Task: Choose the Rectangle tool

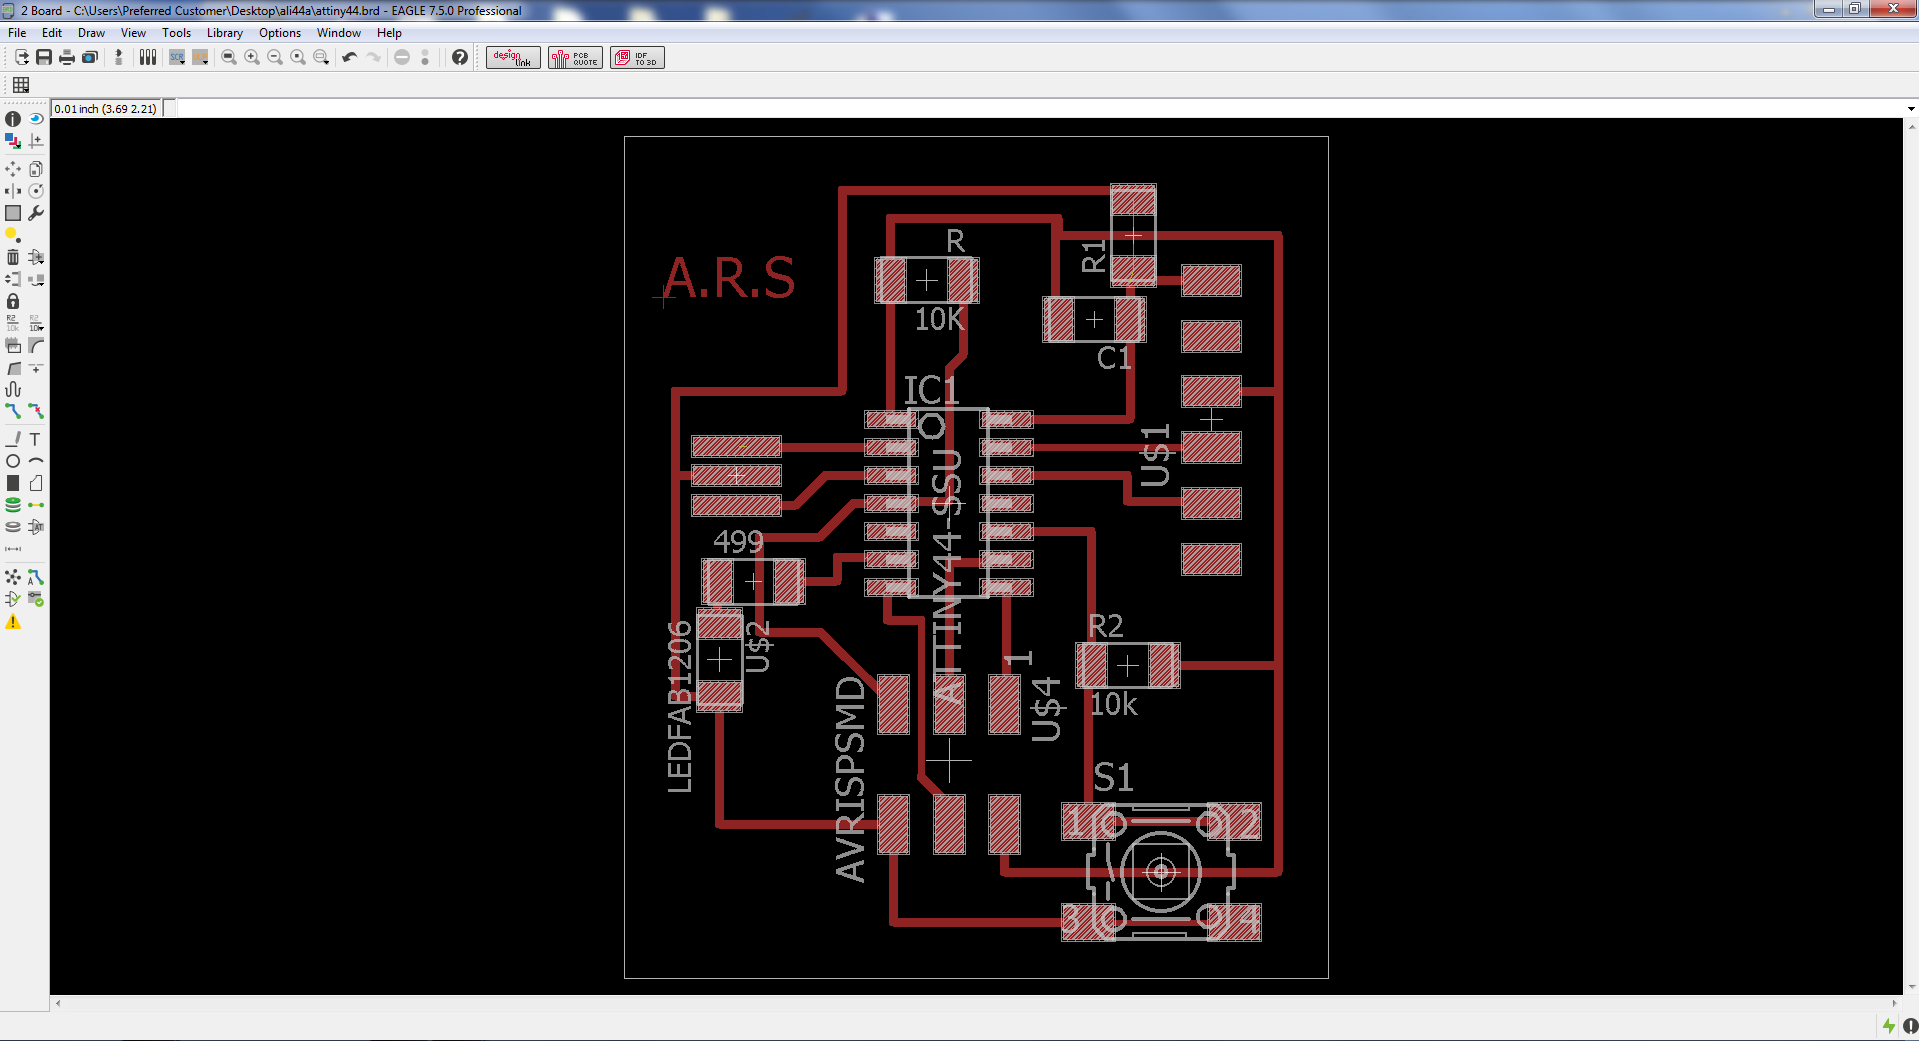Action: [x=13, y=483]
